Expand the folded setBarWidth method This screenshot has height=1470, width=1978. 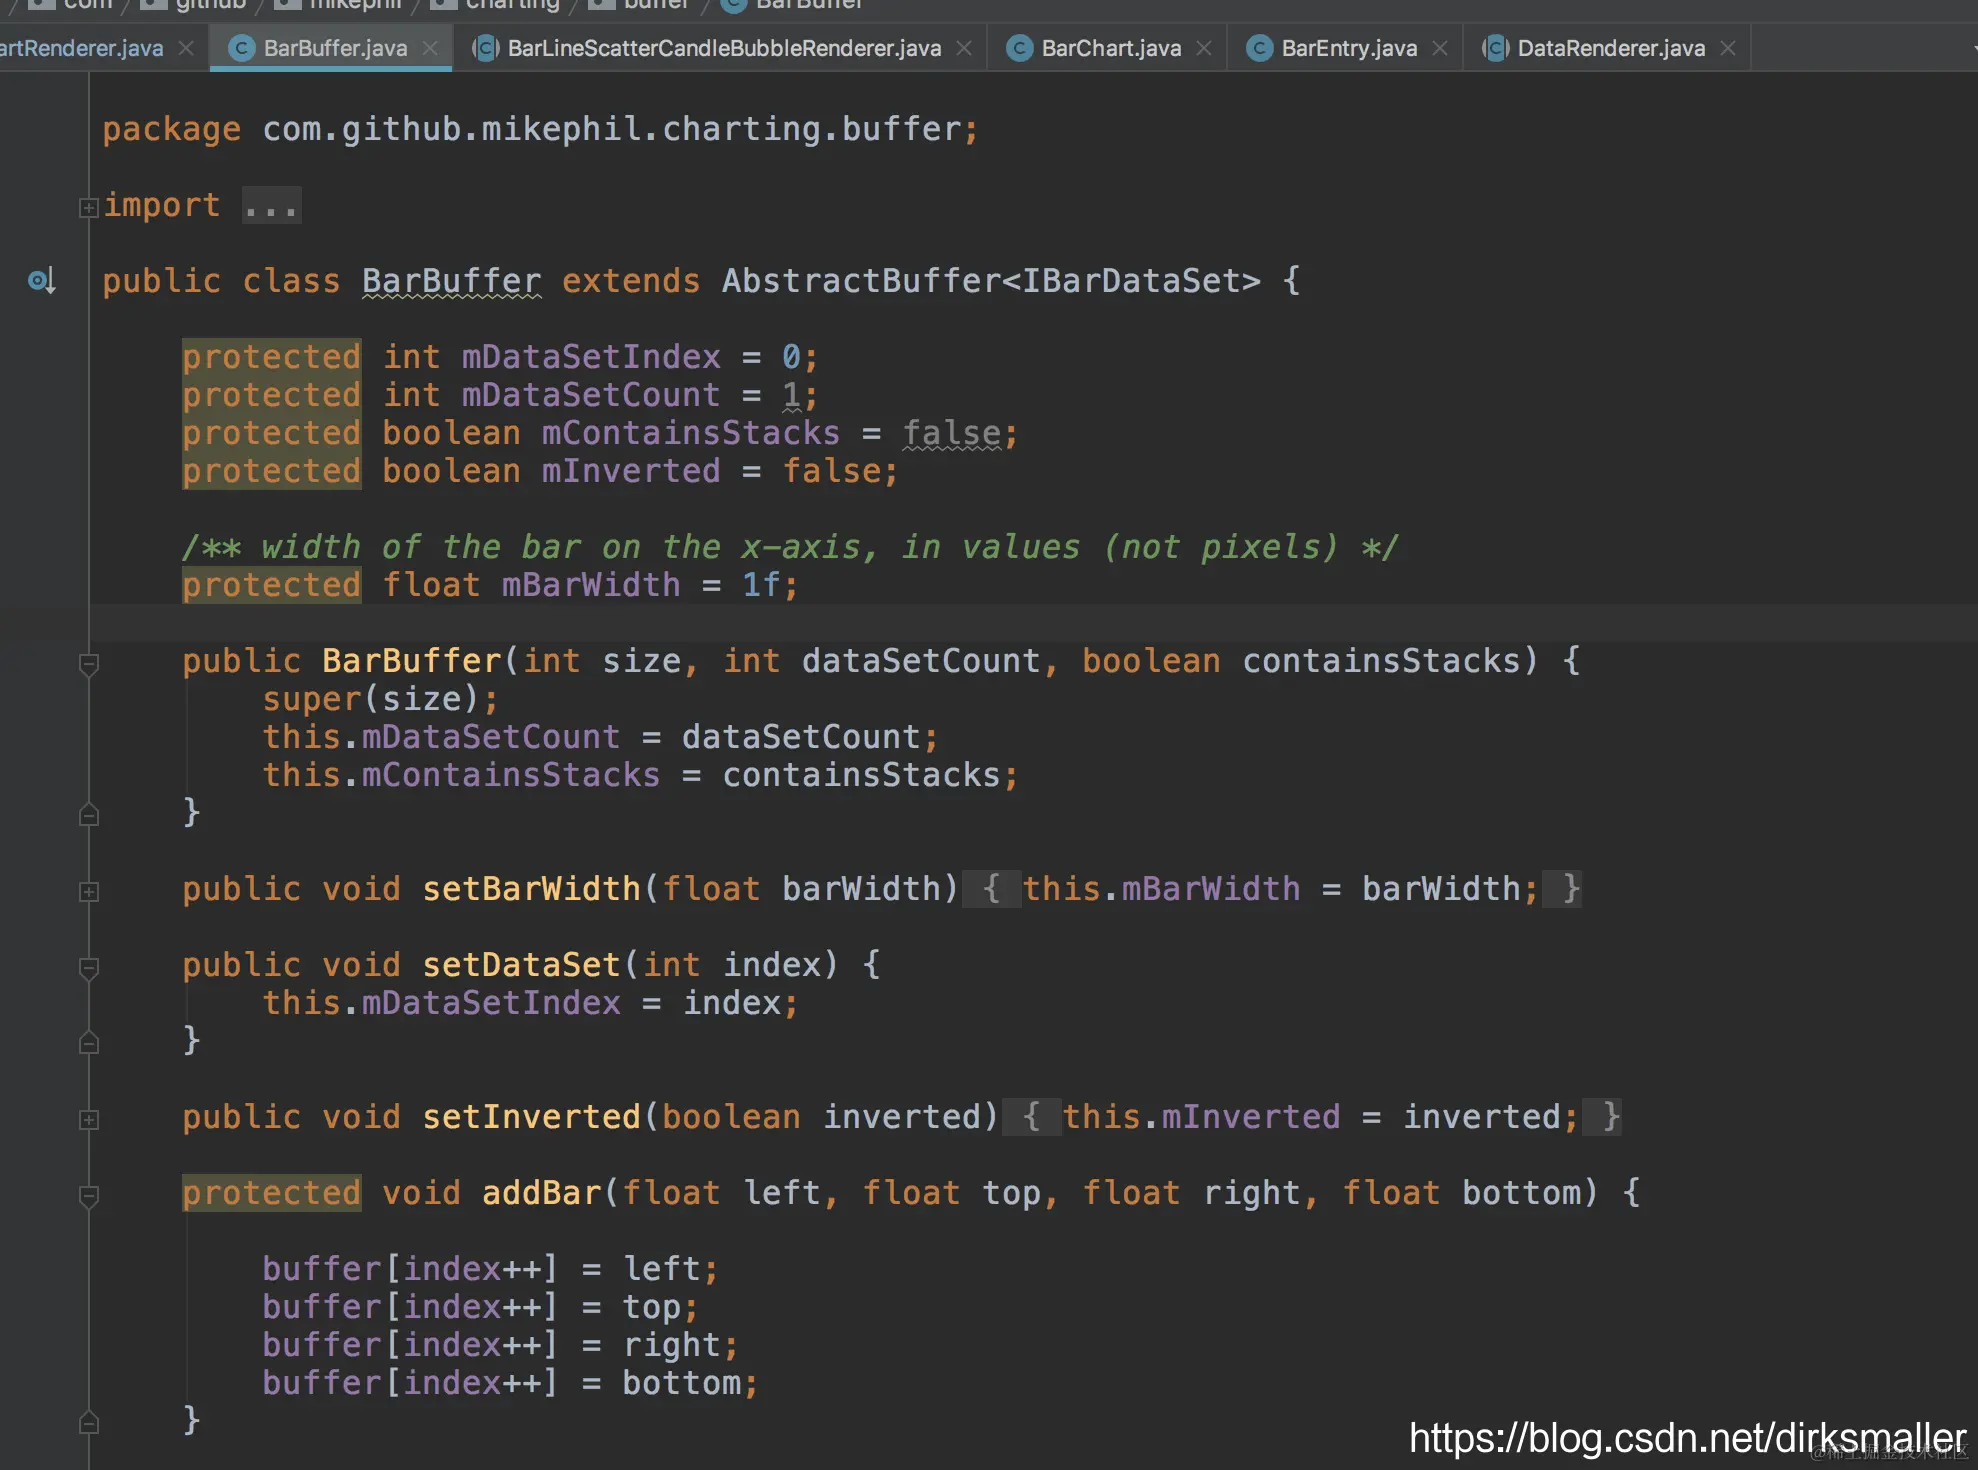pyautogui.click(x=88, y=891)
